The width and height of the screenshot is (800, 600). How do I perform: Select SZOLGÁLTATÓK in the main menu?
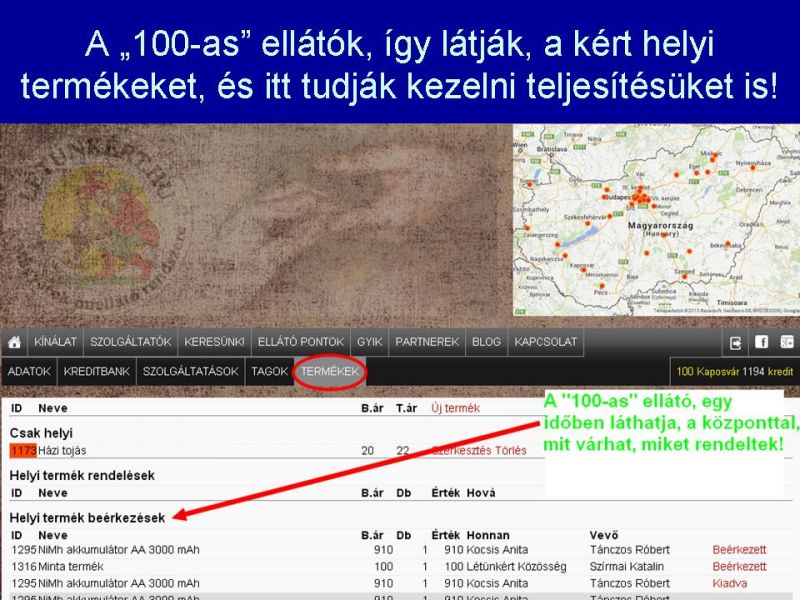click(x=131, y=342)
